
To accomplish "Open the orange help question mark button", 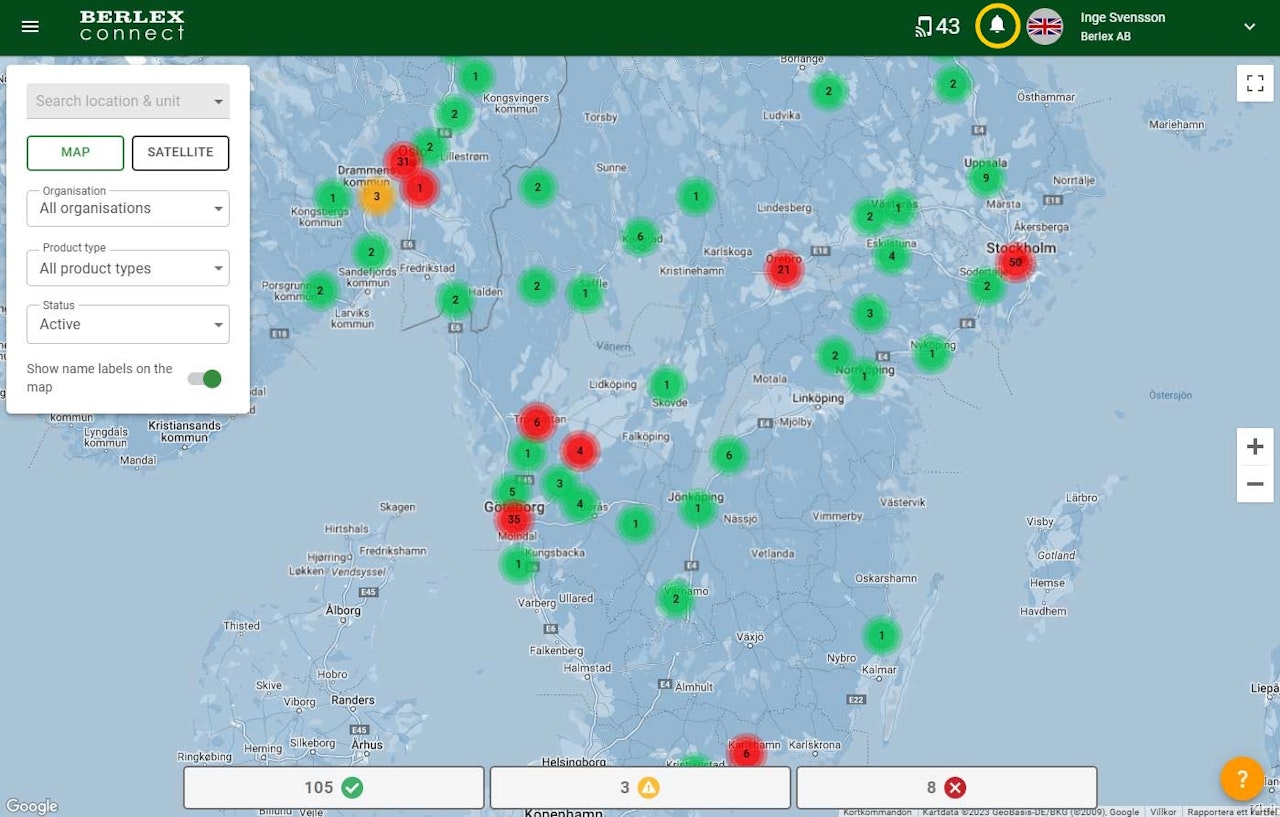I will point(1242,778).
